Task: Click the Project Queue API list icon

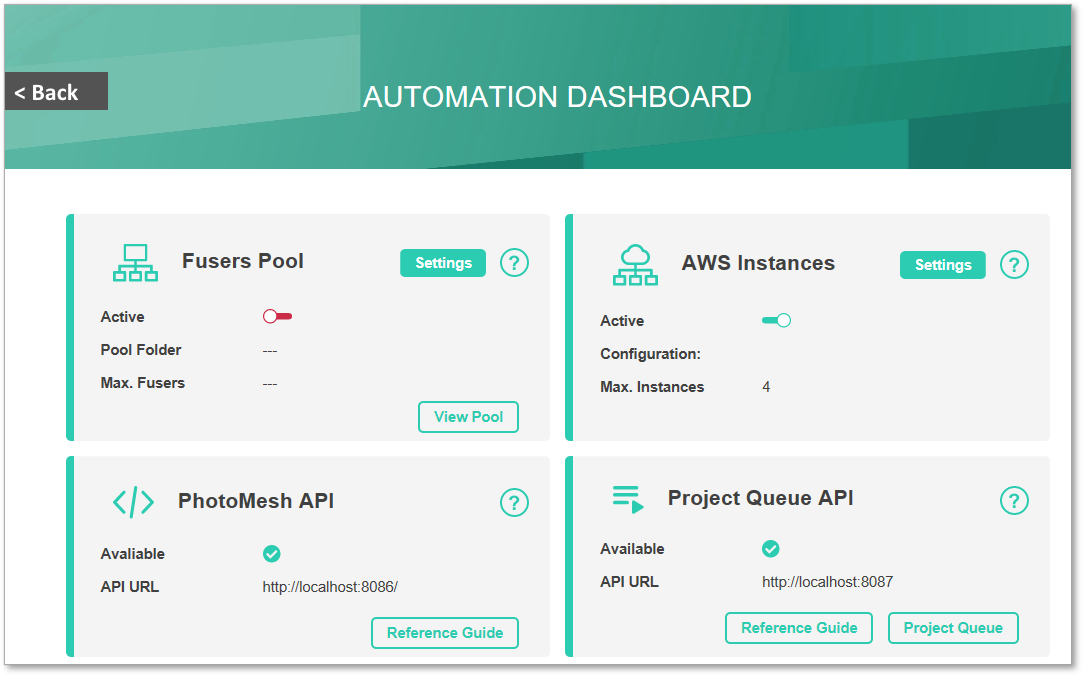Action: (628, 499)
